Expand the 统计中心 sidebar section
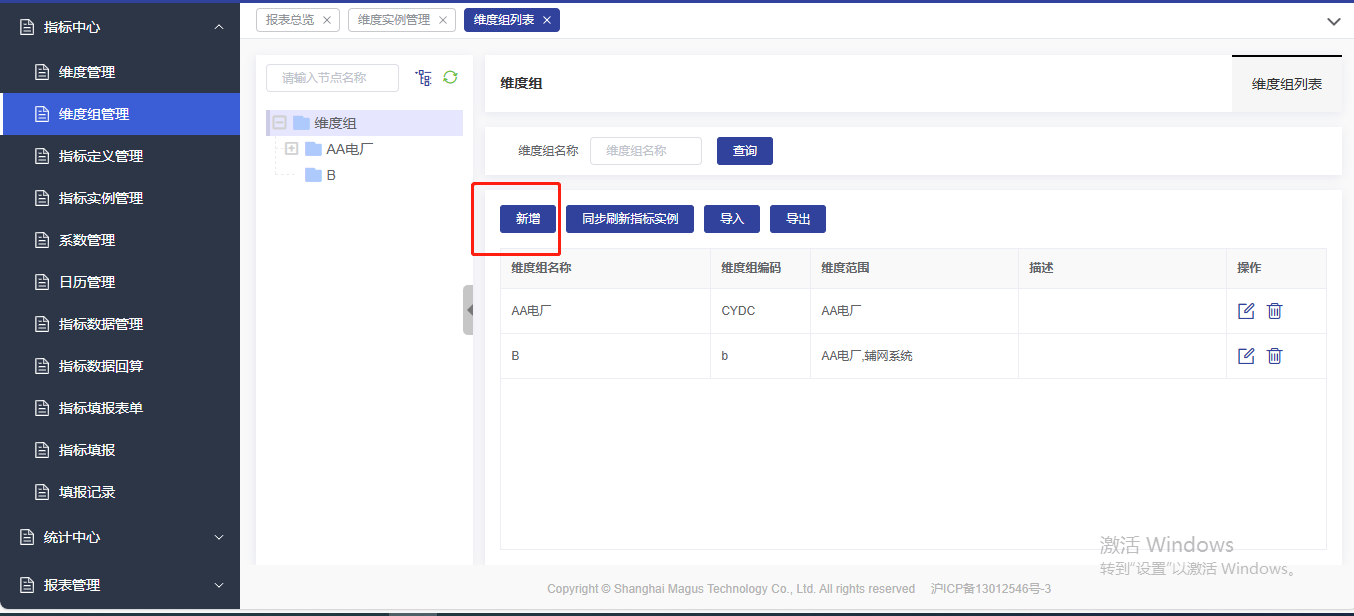1354x616 pixels. coord(219,537)
